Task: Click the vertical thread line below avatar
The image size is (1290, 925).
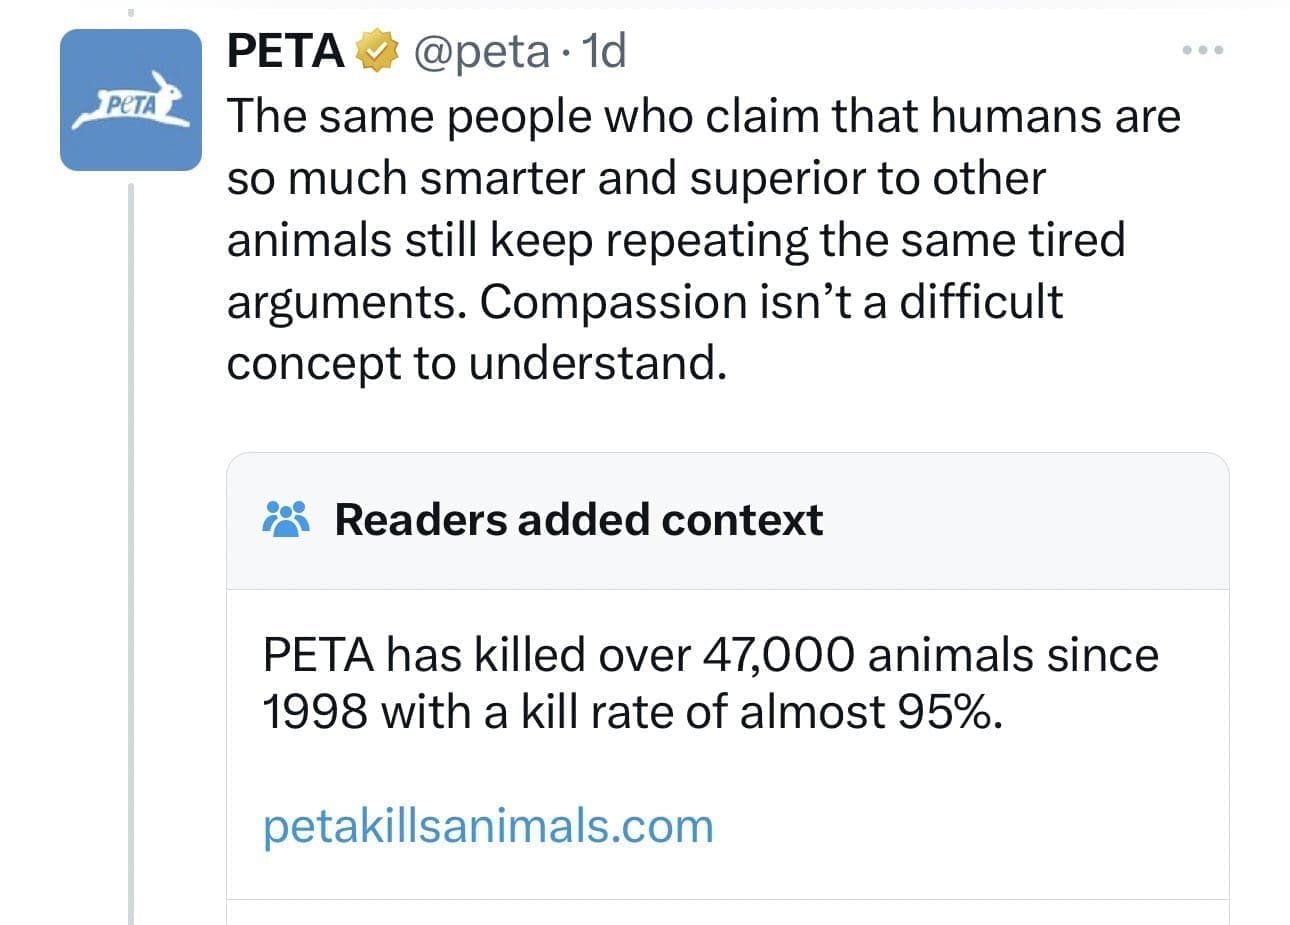Action: pos(130,550)
